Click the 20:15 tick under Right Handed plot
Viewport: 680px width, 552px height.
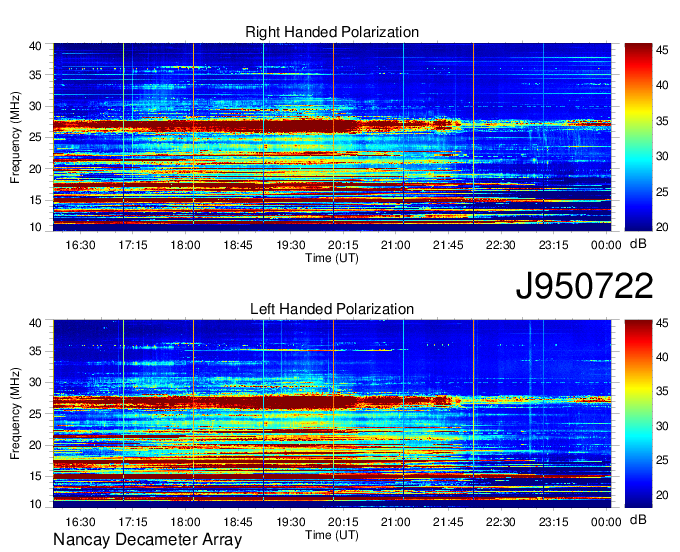(x=343, y=245)
